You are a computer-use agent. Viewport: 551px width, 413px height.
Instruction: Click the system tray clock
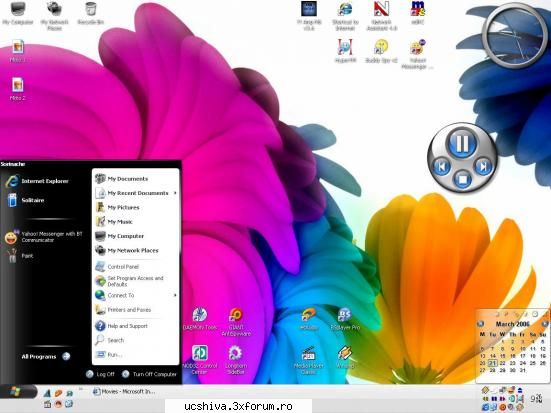pos(536,399)
